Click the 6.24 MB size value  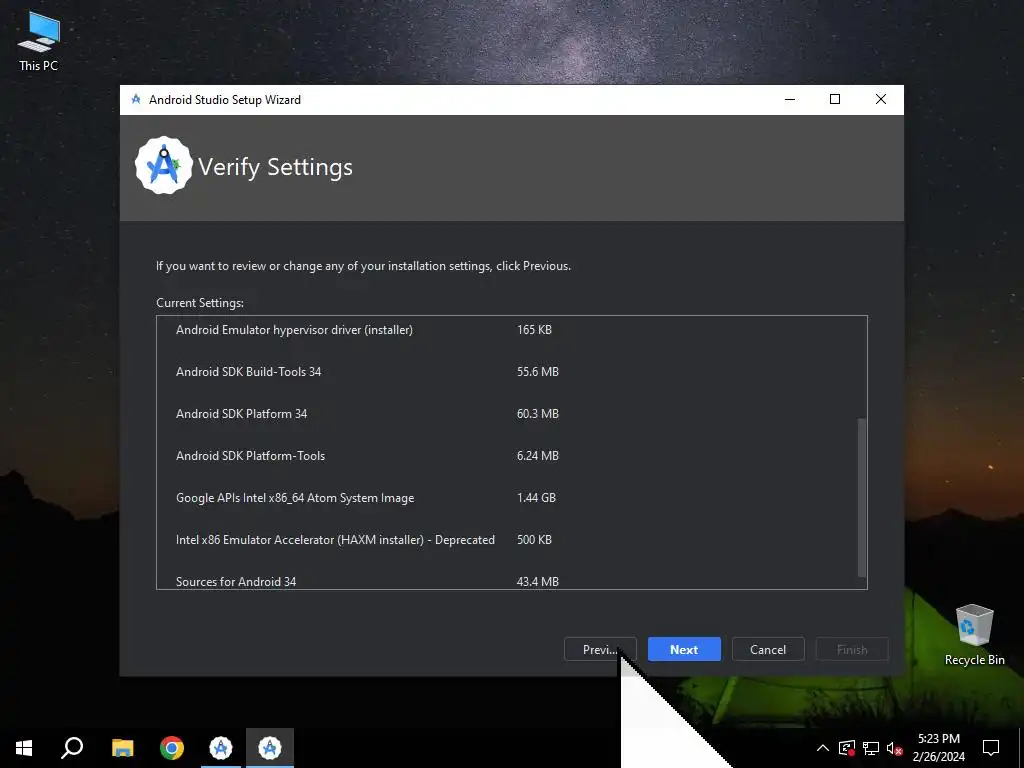537,456
